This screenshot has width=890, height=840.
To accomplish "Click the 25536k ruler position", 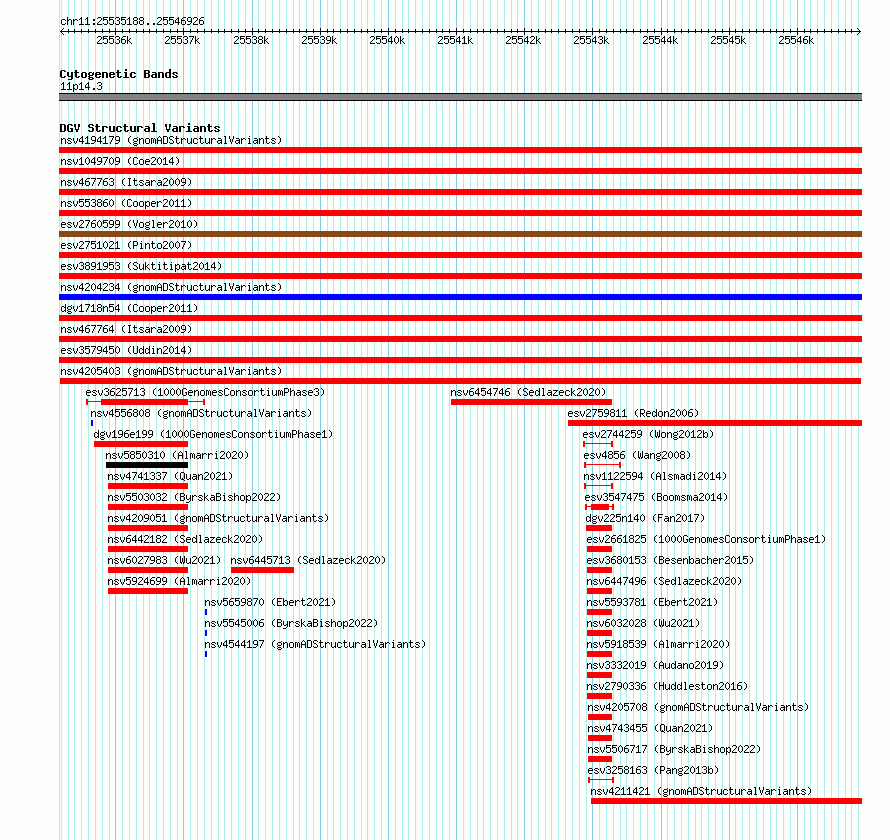I will 114,40.
